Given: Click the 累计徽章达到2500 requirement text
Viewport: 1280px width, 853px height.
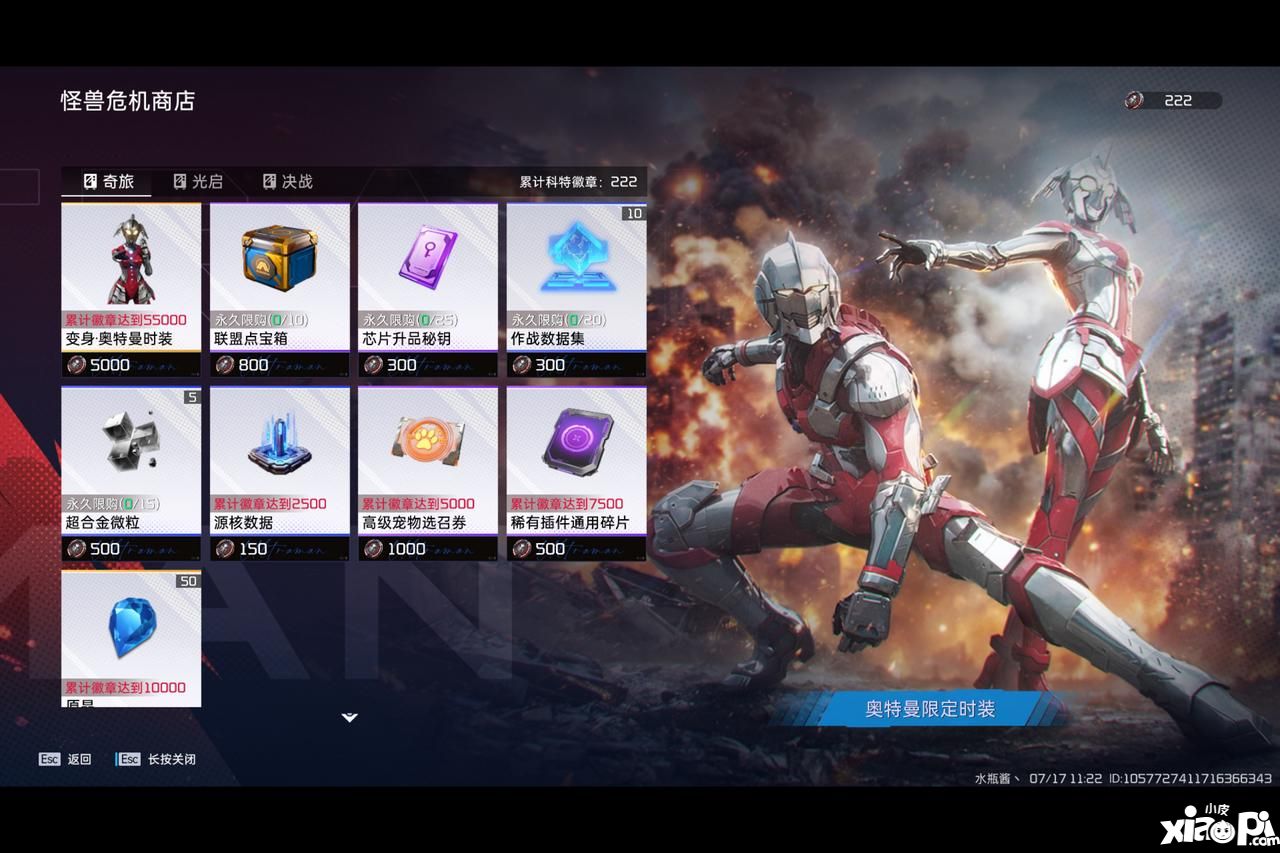Looking at the screenshot, I should 270,504.
